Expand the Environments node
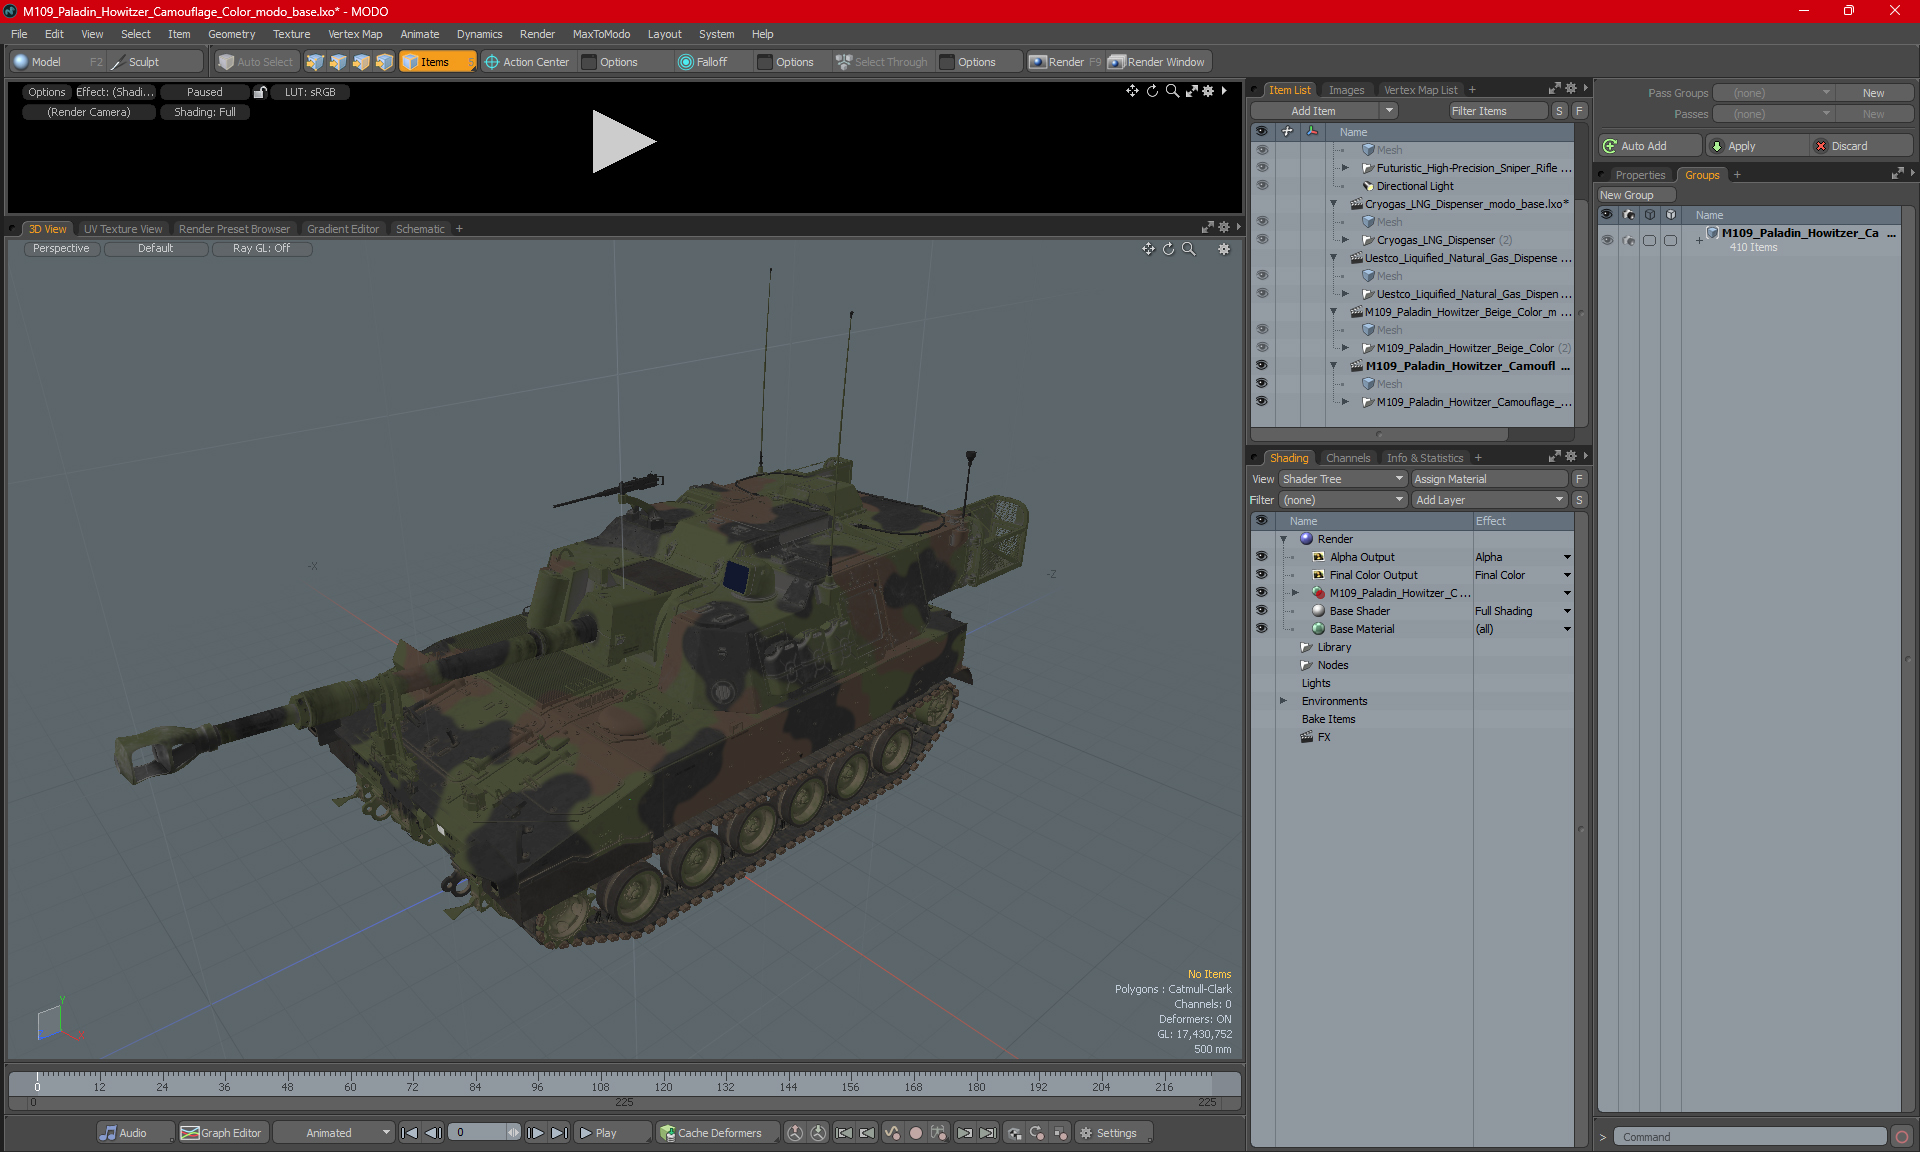 [1284, 701]
